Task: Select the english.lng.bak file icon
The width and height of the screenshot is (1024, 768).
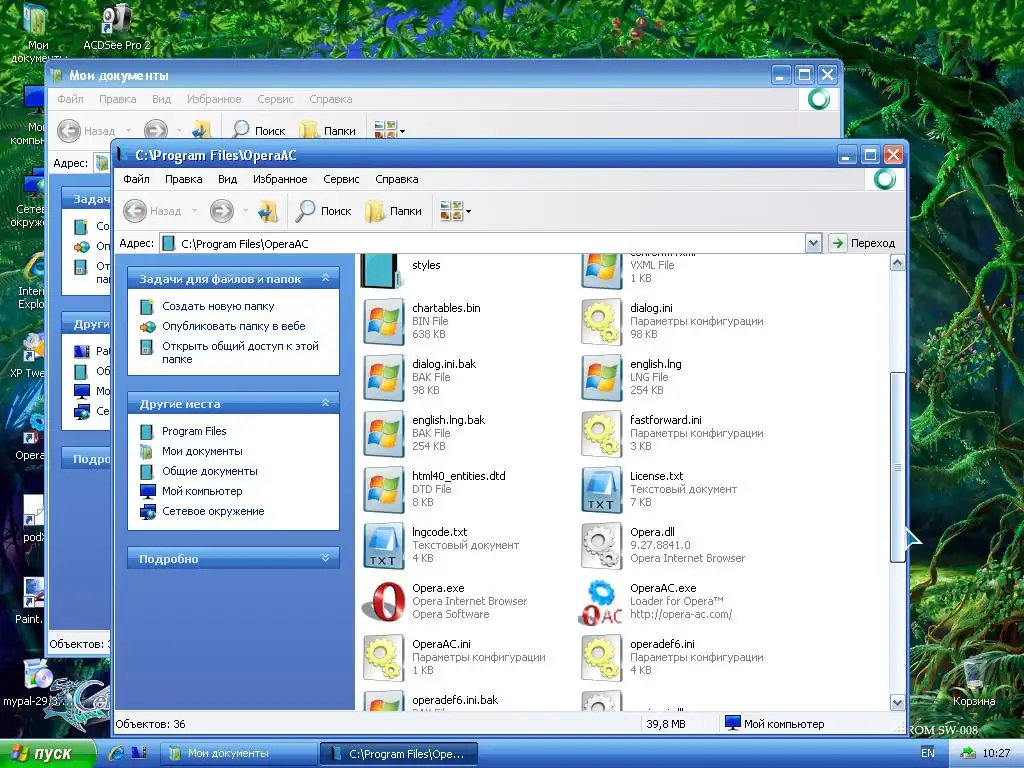Action: click(x=383, y=433)
